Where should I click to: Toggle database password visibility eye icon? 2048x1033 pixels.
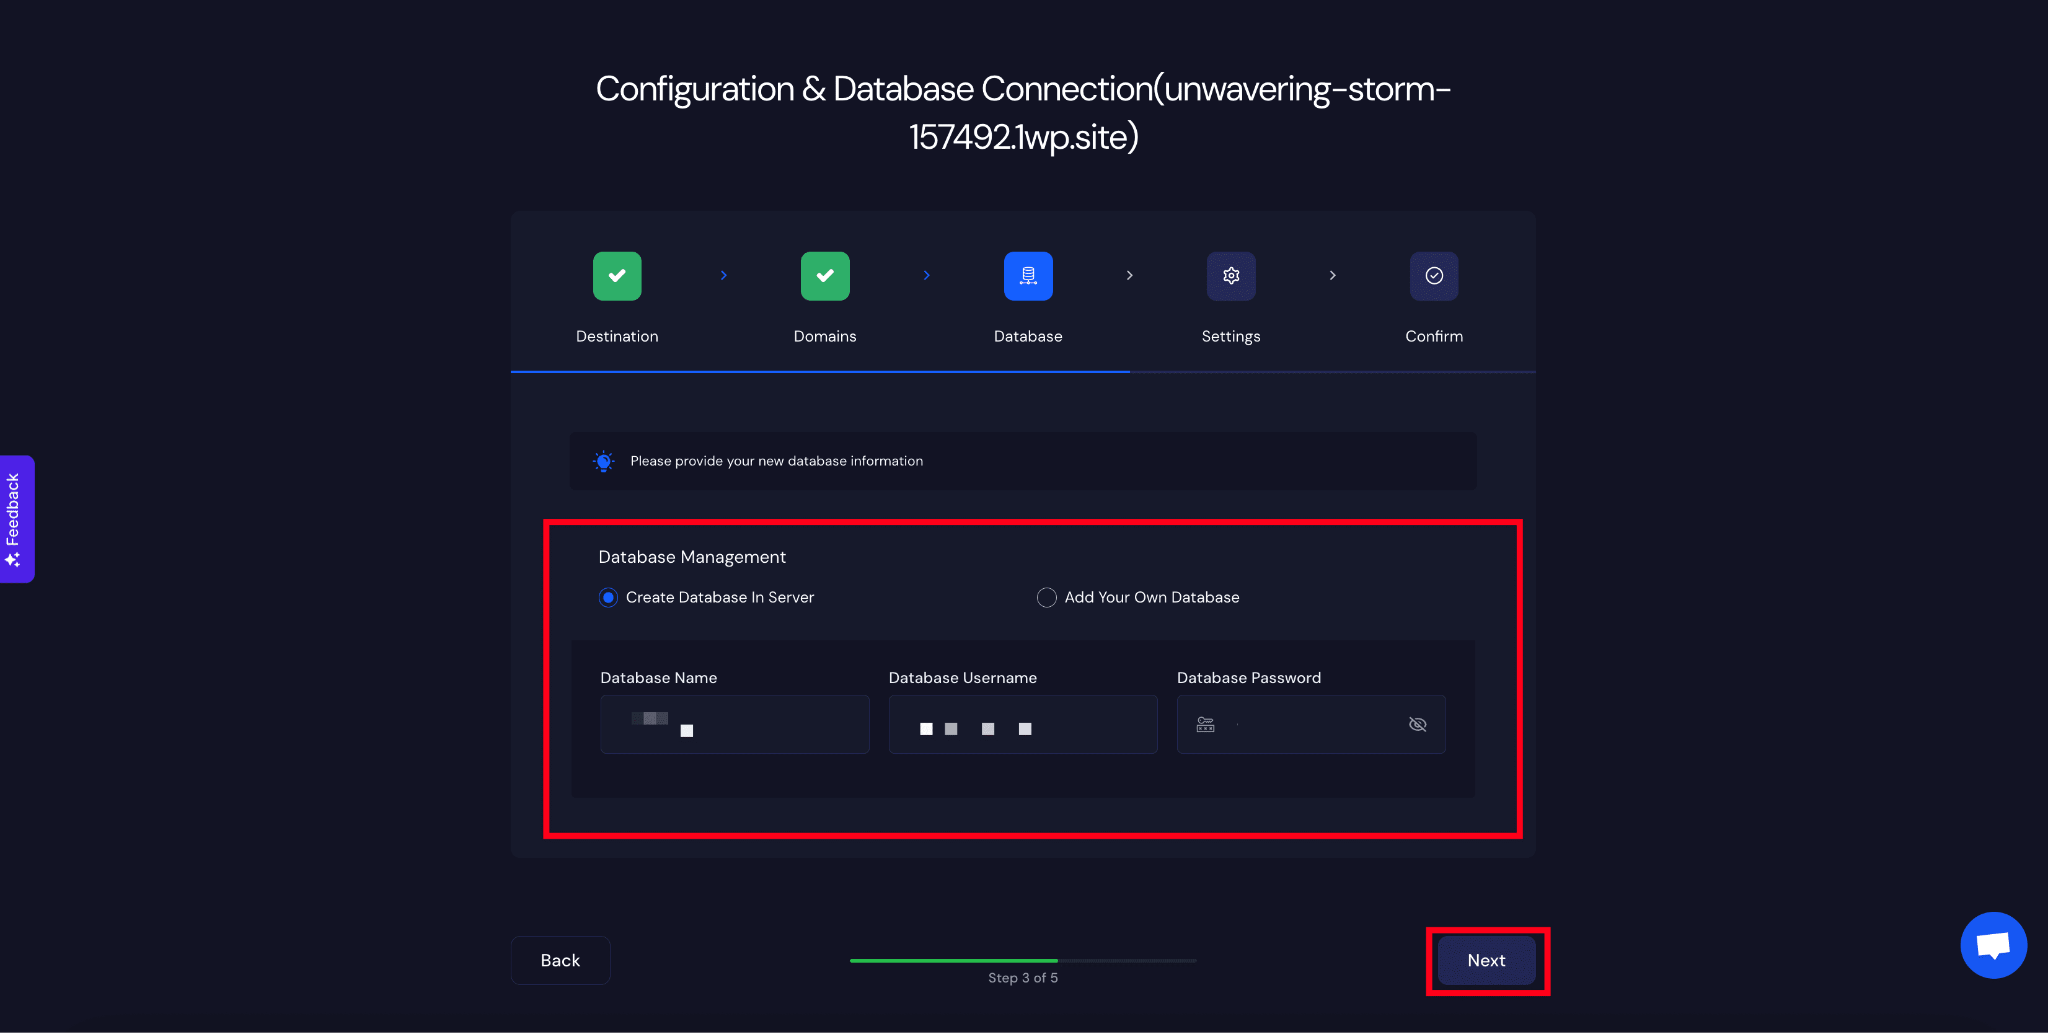1417,725
